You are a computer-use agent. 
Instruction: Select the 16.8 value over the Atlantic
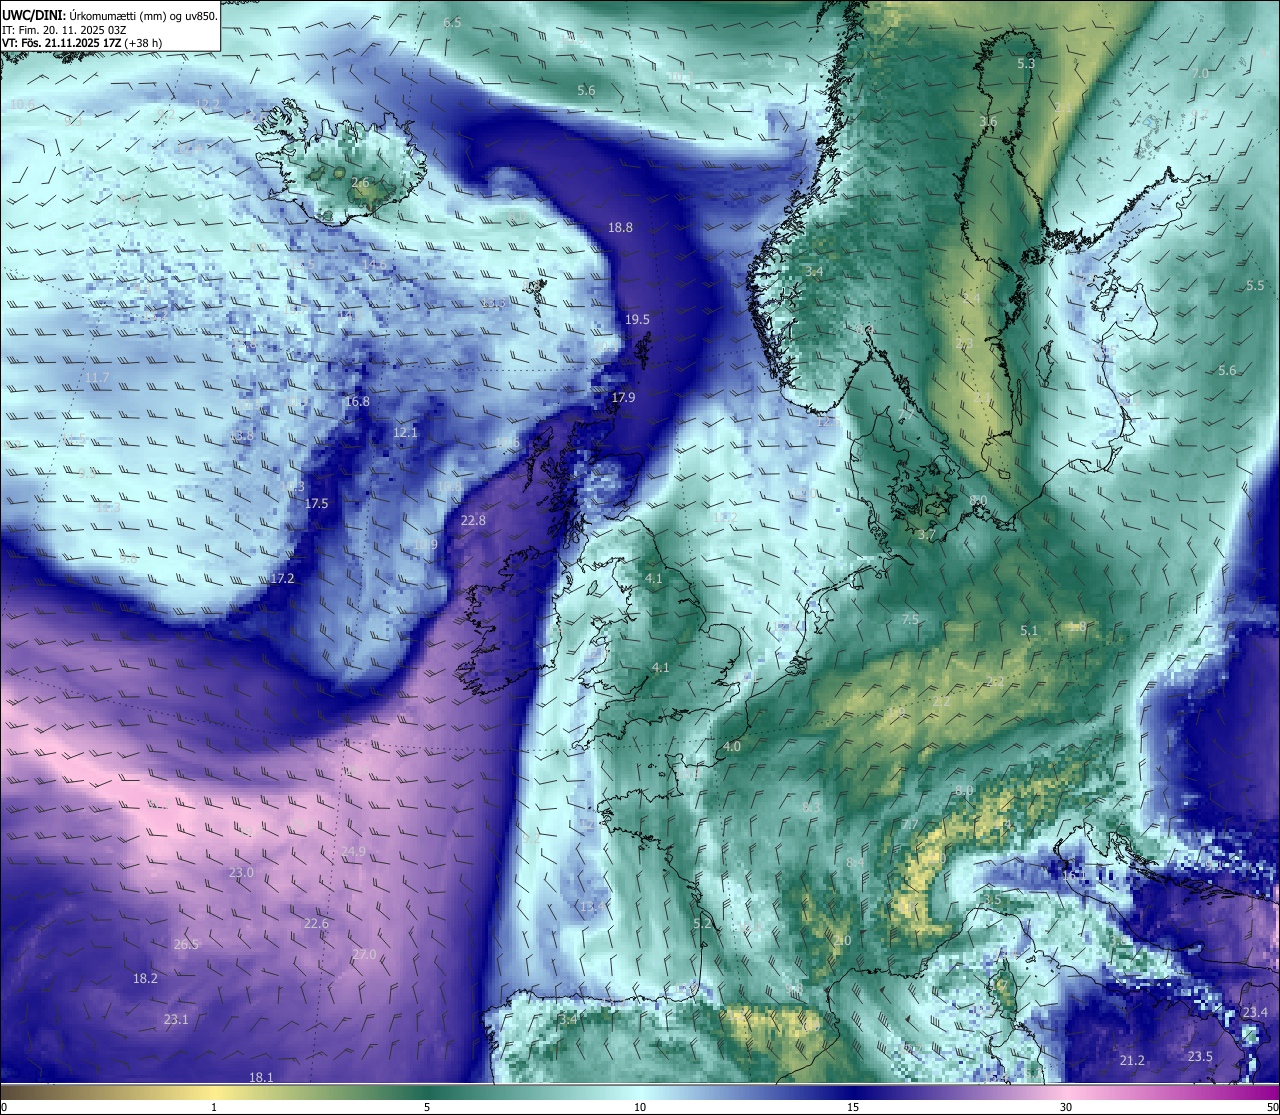tap(357, 401)
